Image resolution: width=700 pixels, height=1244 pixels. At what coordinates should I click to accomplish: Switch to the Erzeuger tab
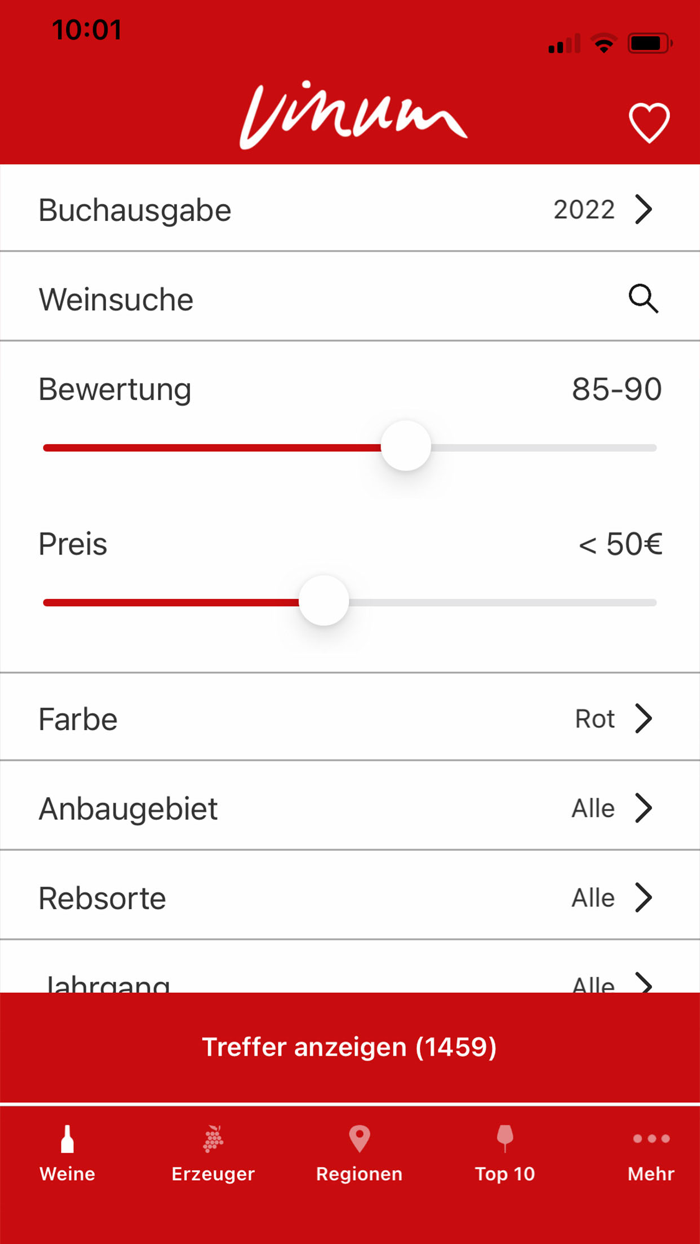pyautogui.click(x=212, y=1155)
